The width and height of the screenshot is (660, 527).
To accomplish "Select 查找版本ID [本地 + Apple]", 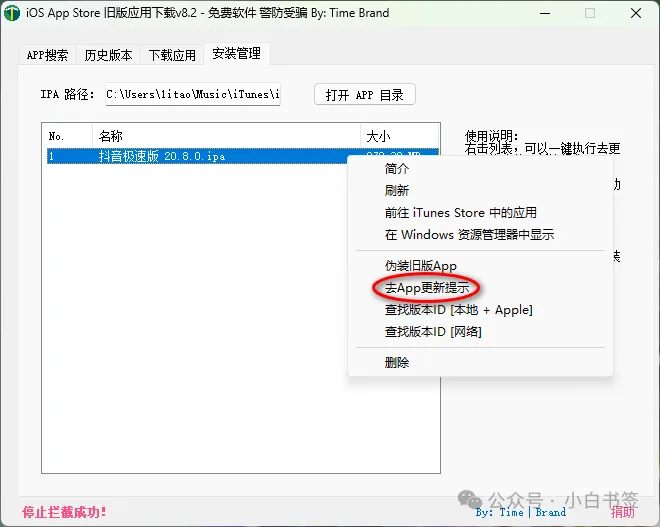I will (480, 310).
